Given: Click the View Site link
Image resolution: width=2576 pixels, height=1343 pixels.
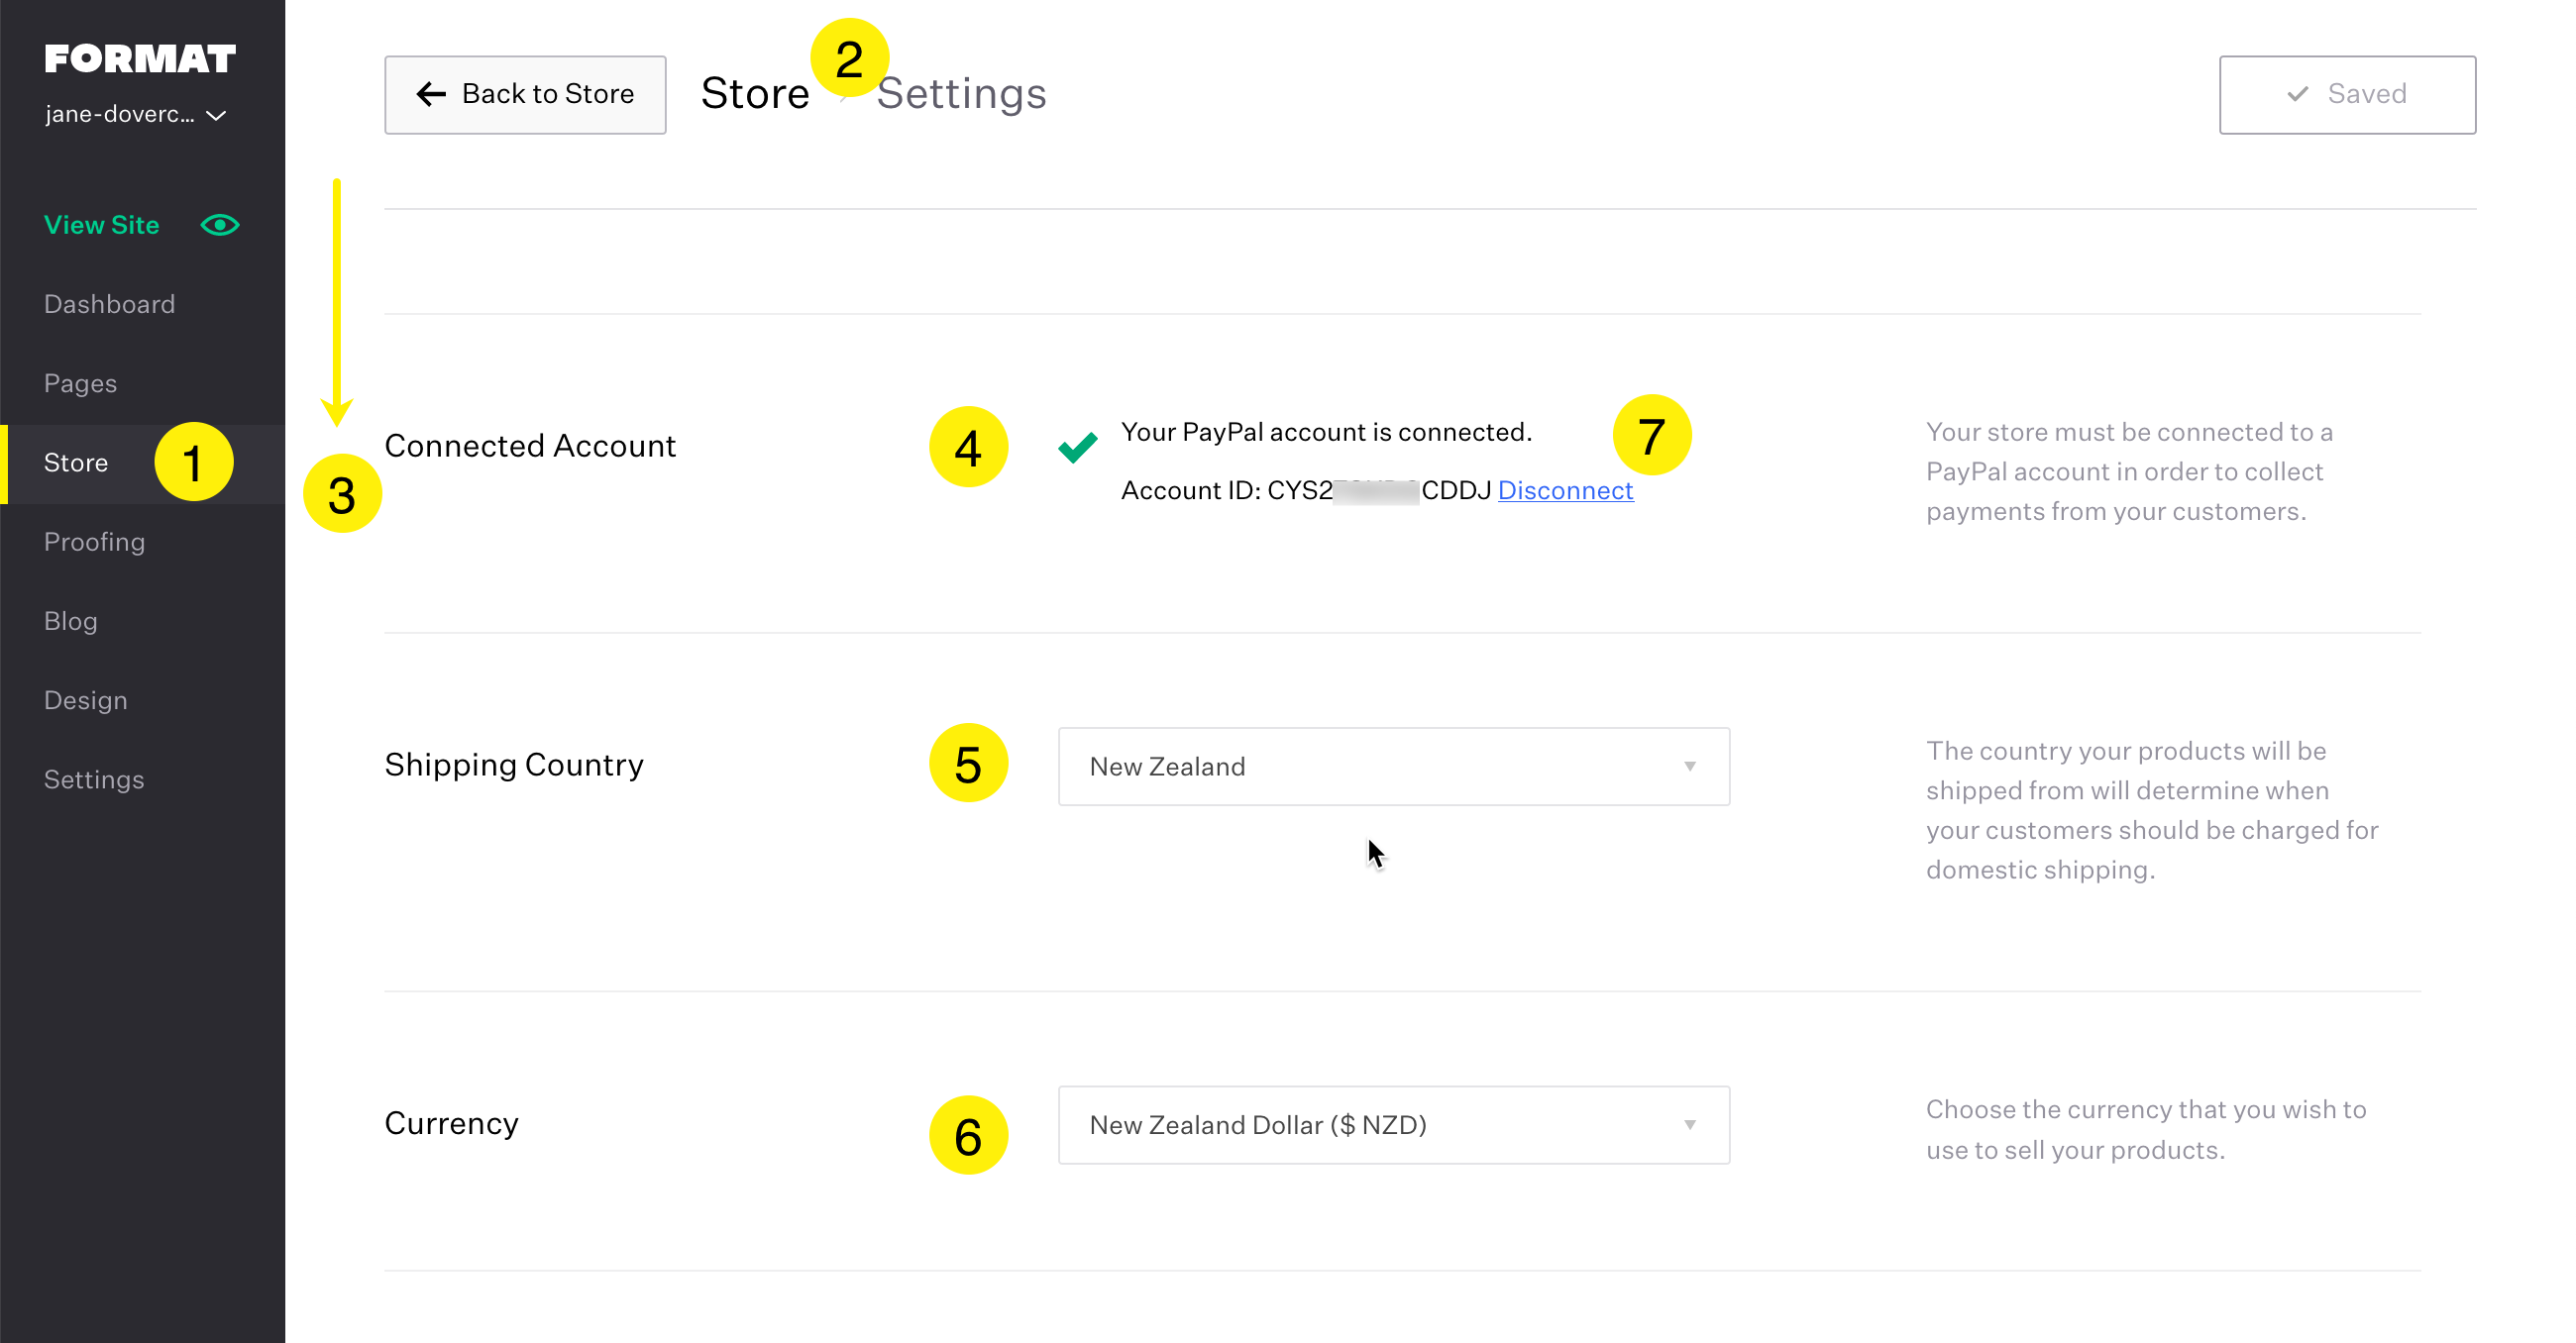Looking at the screenshot, I should [102, 225].
